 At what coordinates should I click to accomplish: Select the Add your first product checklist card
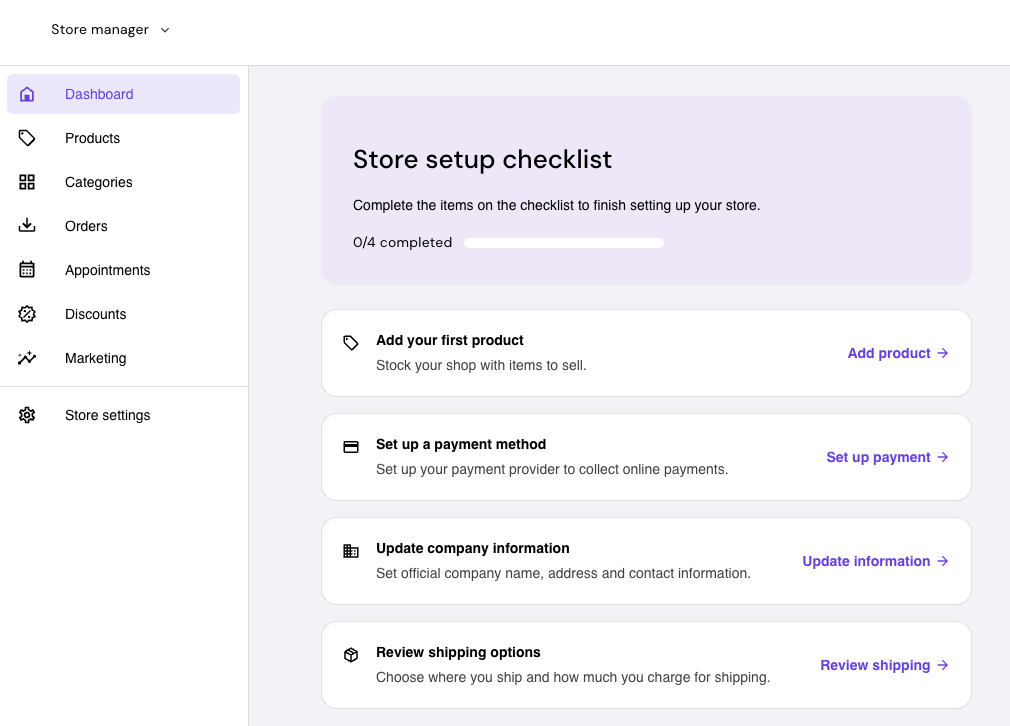coord(645,352)
